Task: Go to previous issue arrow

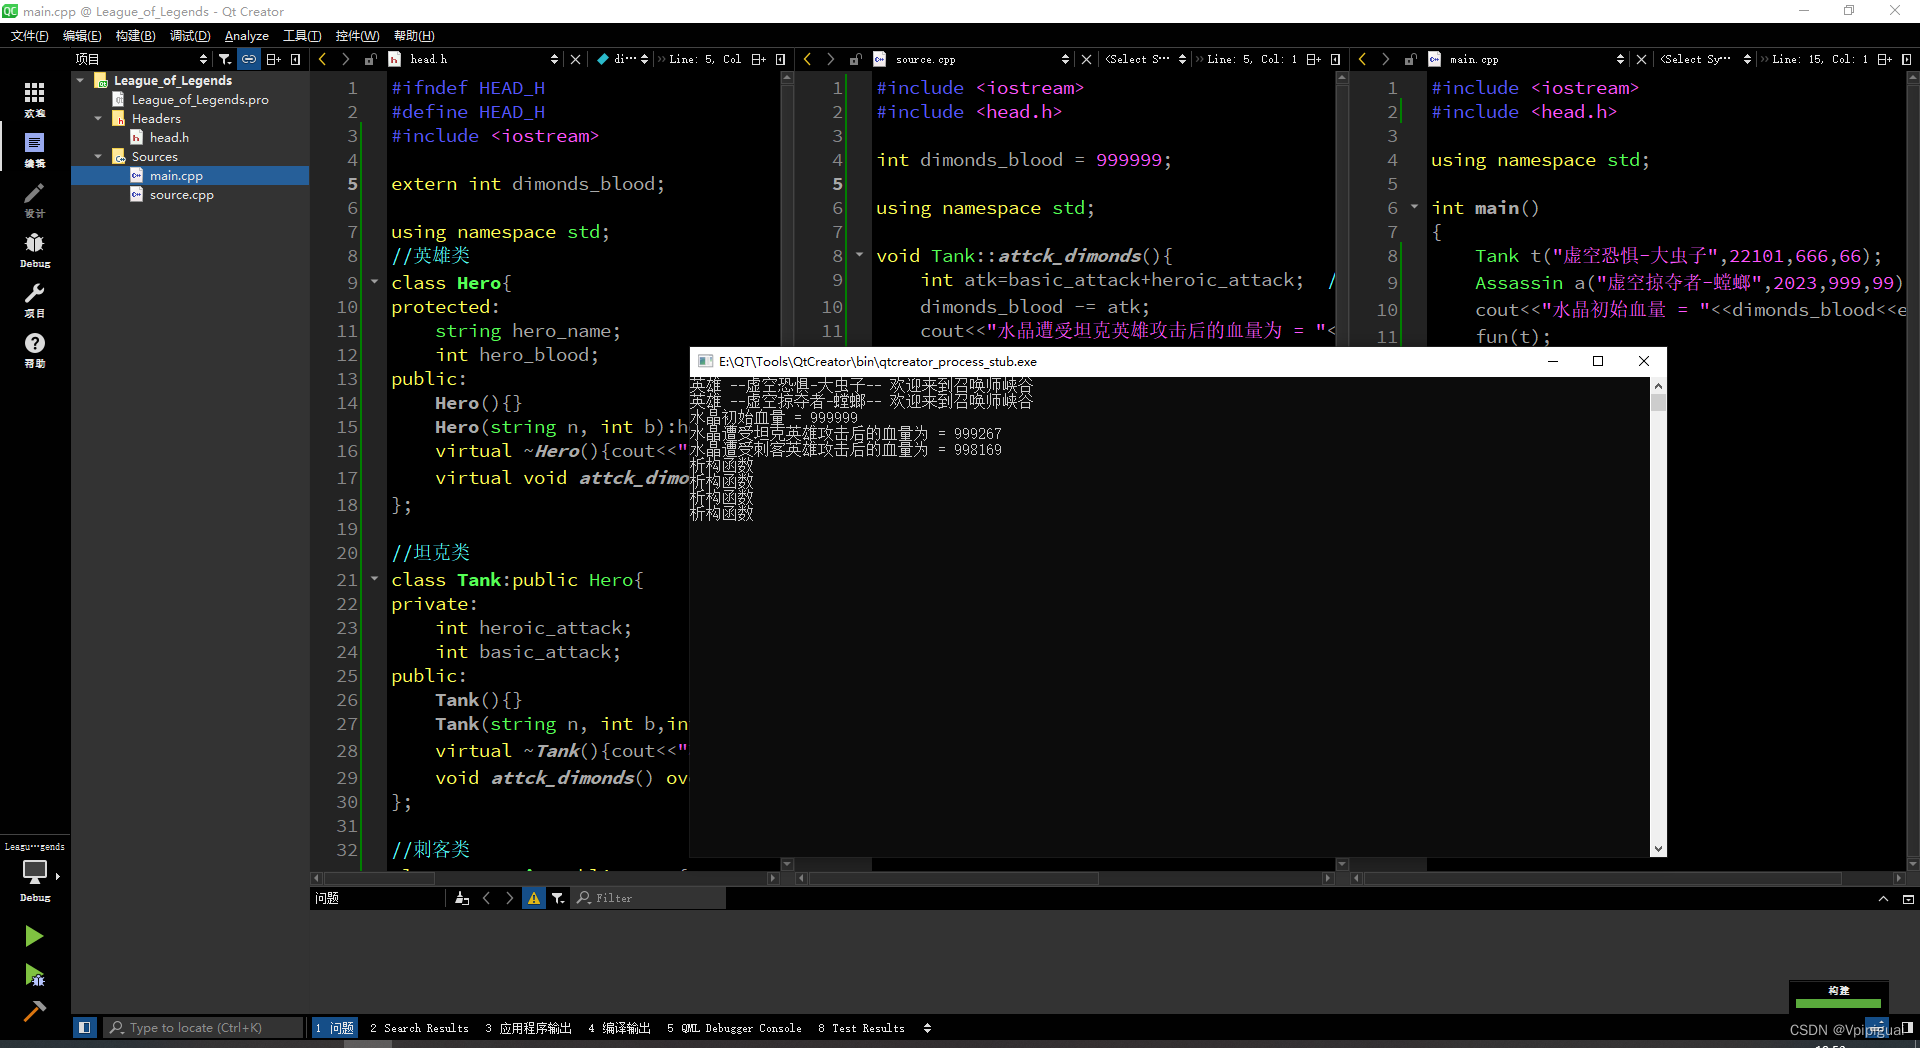Action: (487, 898)
